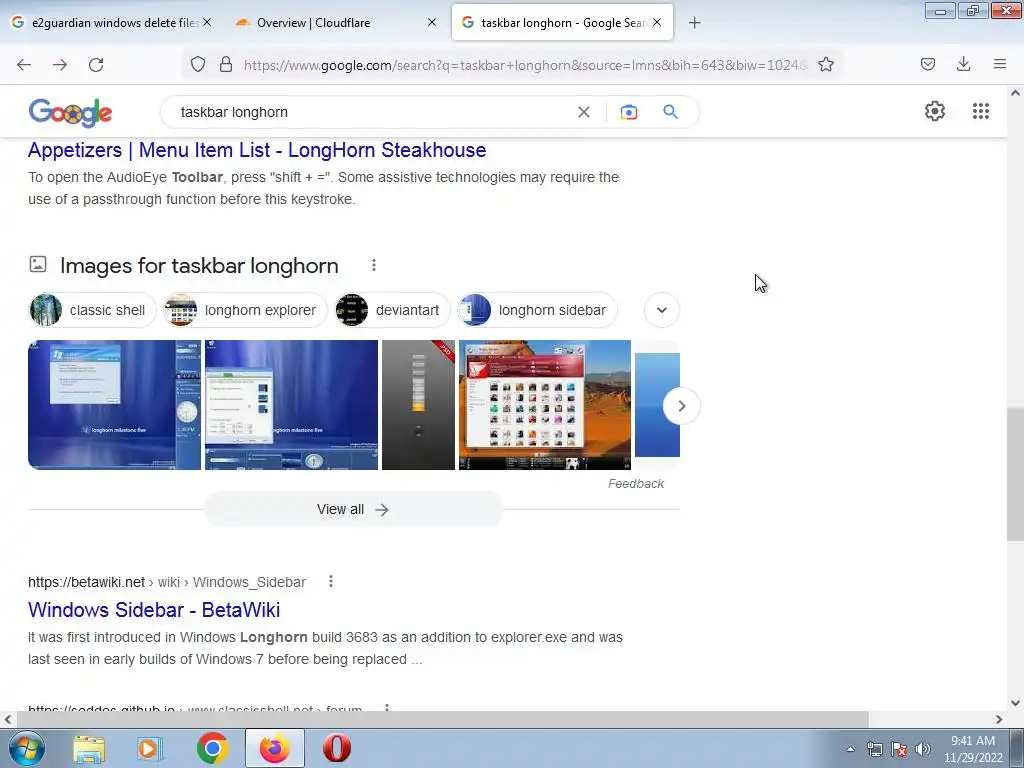Launch Windows Media Player from taskbar
Viewport: 1024px width, 768px height.
[x=149, y=748]
